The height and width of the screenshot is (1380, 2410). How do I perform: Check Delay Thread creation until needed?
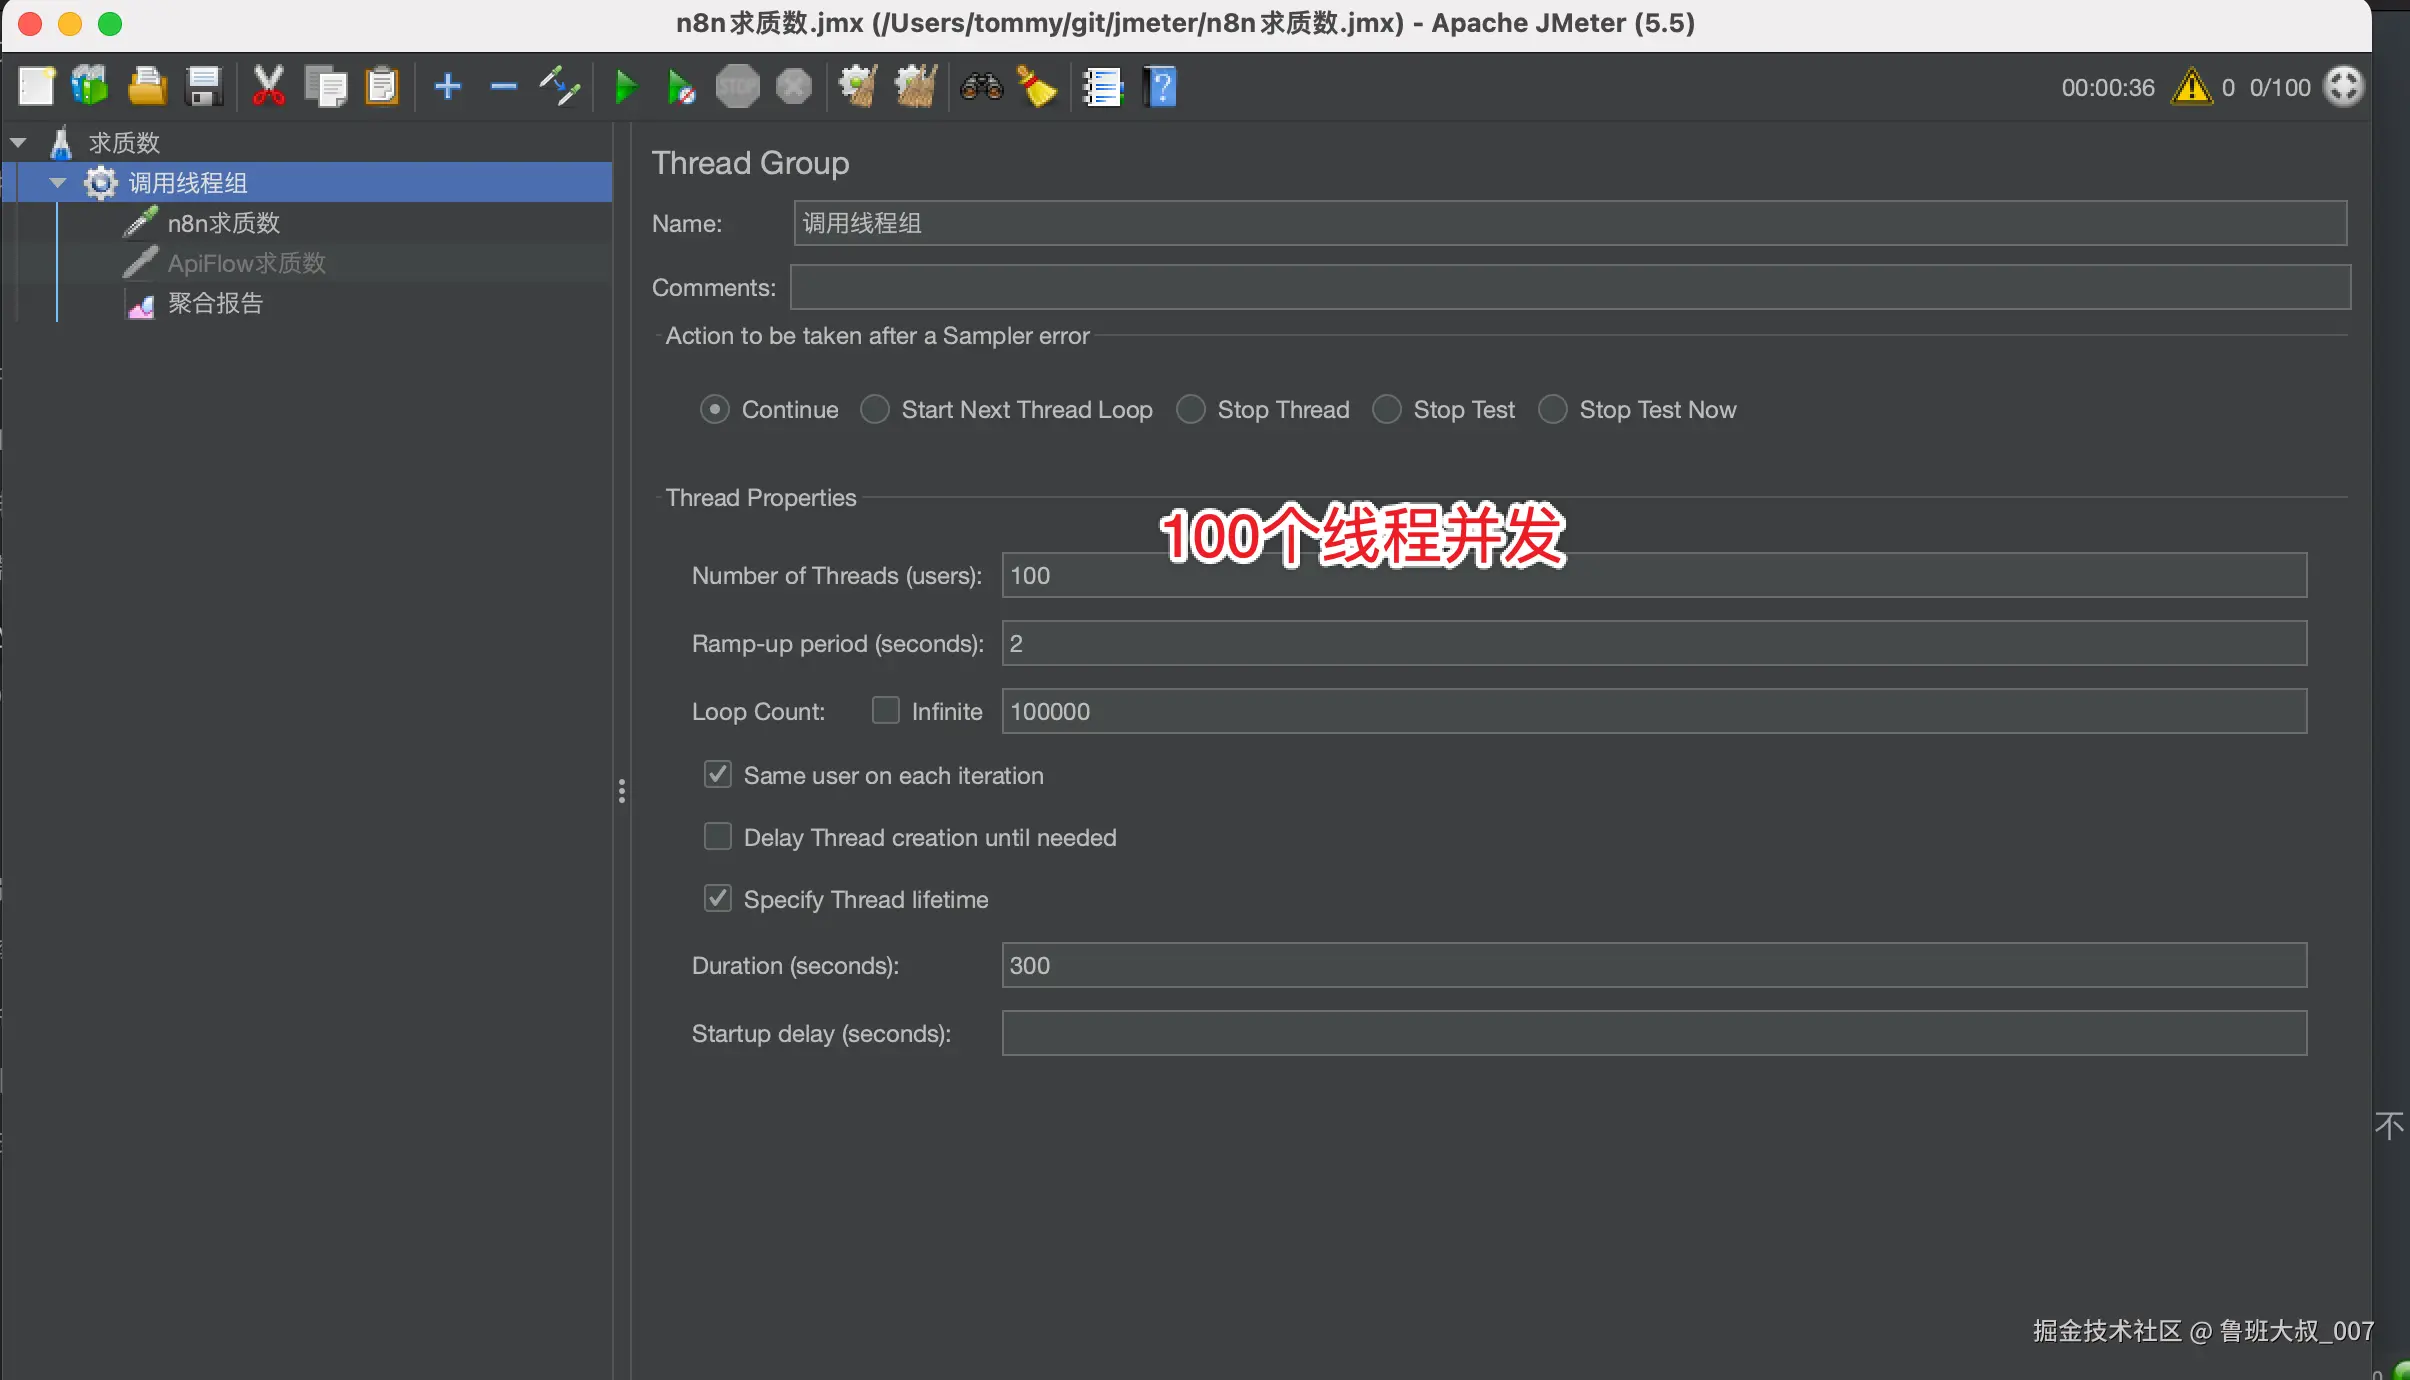718,836
